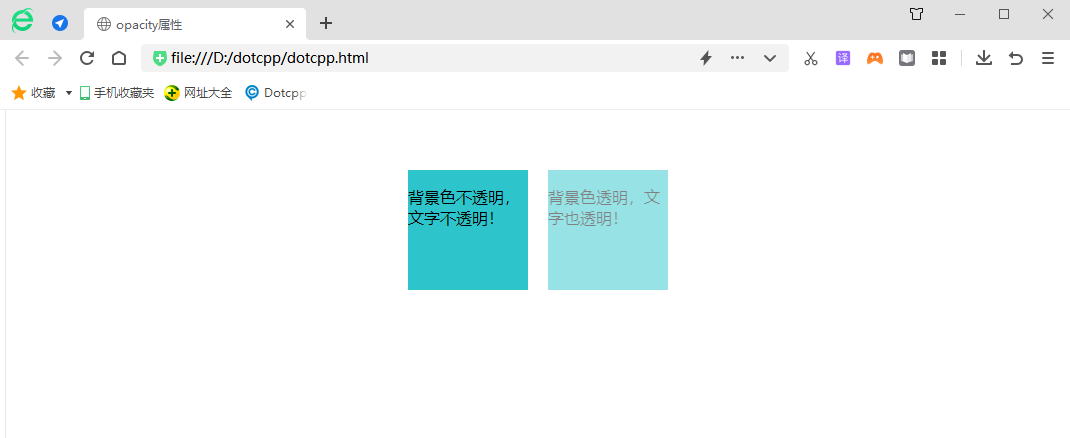Open the downloads manager icon

[x=984, y=58]
